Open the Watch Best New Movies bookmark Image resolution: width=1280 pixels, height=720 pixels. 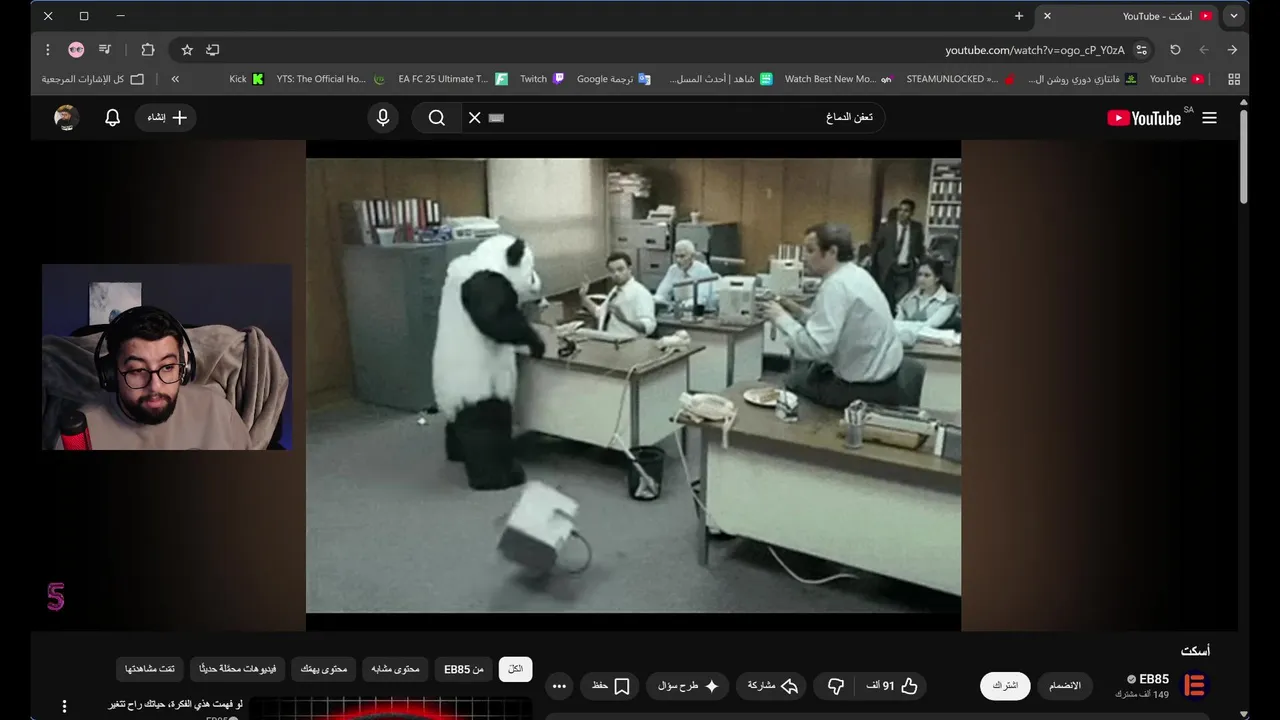[x=838, y=79]
